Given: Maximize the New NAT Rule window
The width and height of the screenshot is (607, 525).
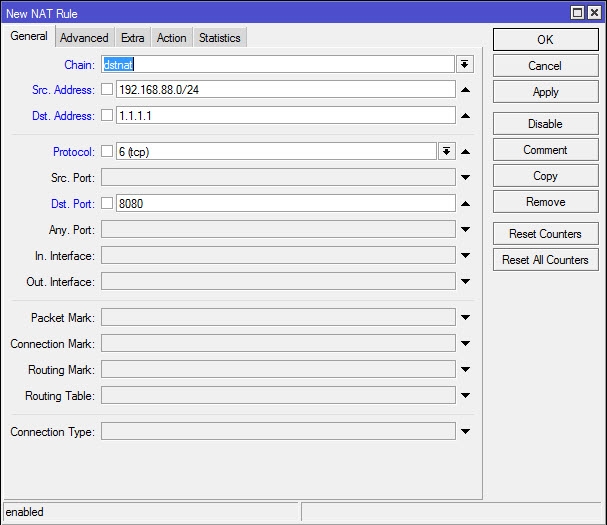Looking at the screenshot, I should click(578, 13).
